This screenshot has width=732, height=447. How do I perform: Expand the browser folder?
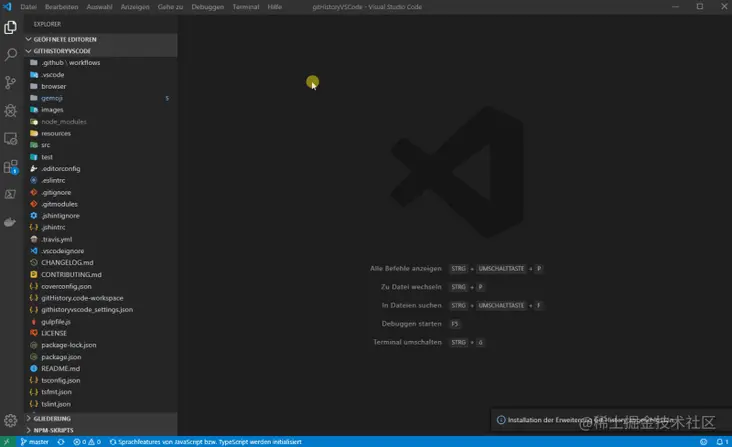click(101, 86)
